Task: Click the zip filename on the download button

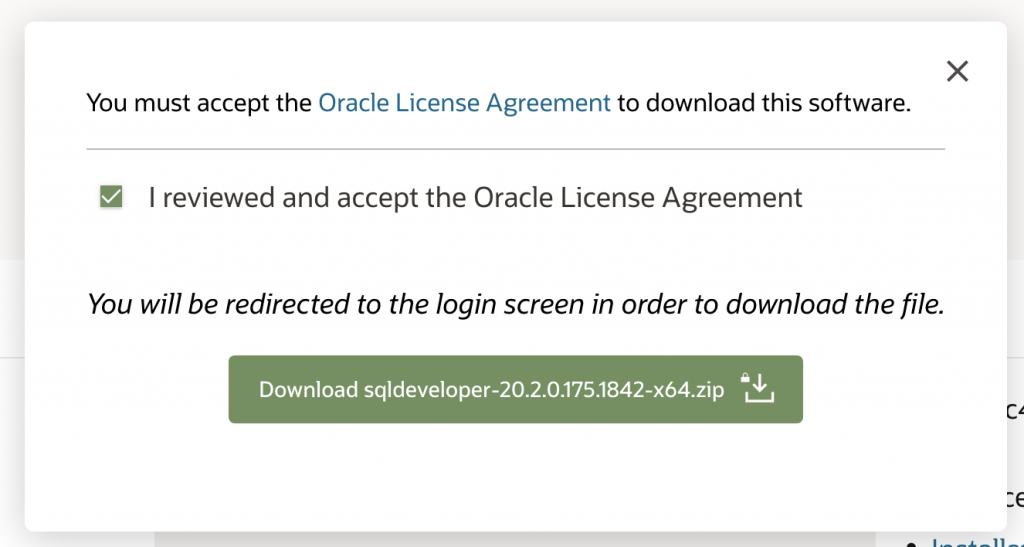Action: pyautogui.click(x=544, y=389)
